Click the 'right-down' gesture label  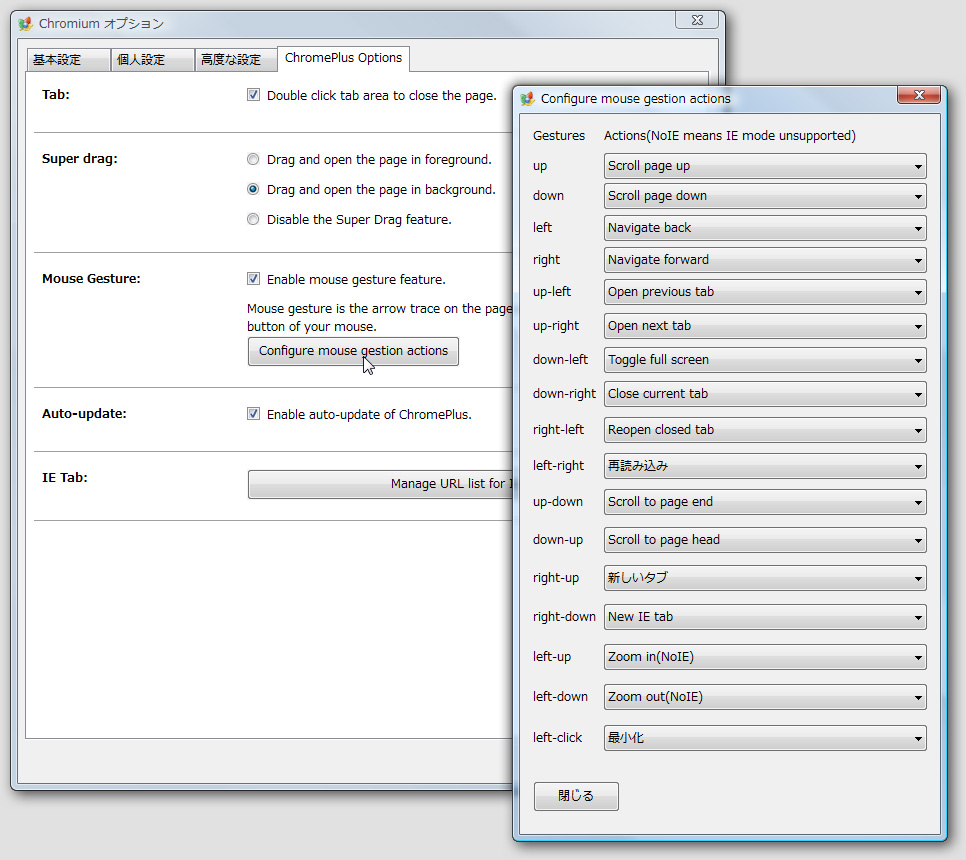564,617
